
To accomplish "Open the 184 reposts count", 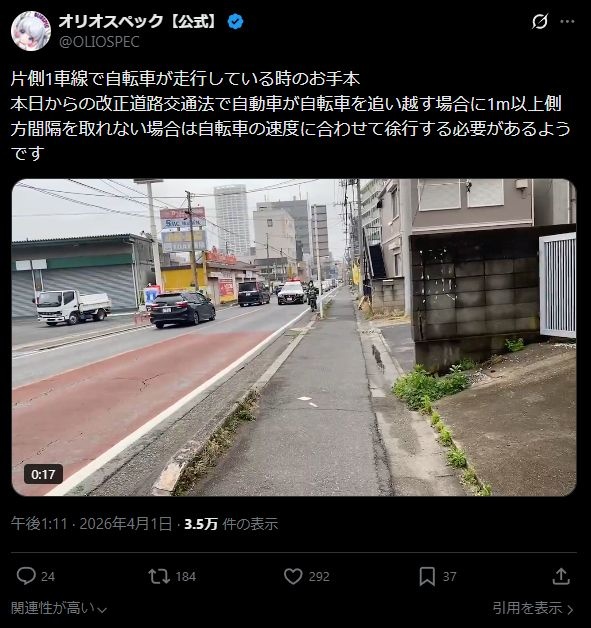I will pos(186,577).
